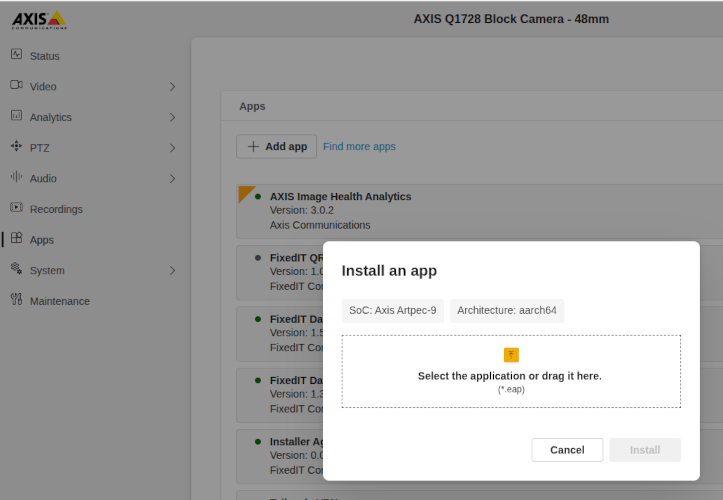The image size is (723, 500).
Task: Open the Video section
Action: coord(43,87)
